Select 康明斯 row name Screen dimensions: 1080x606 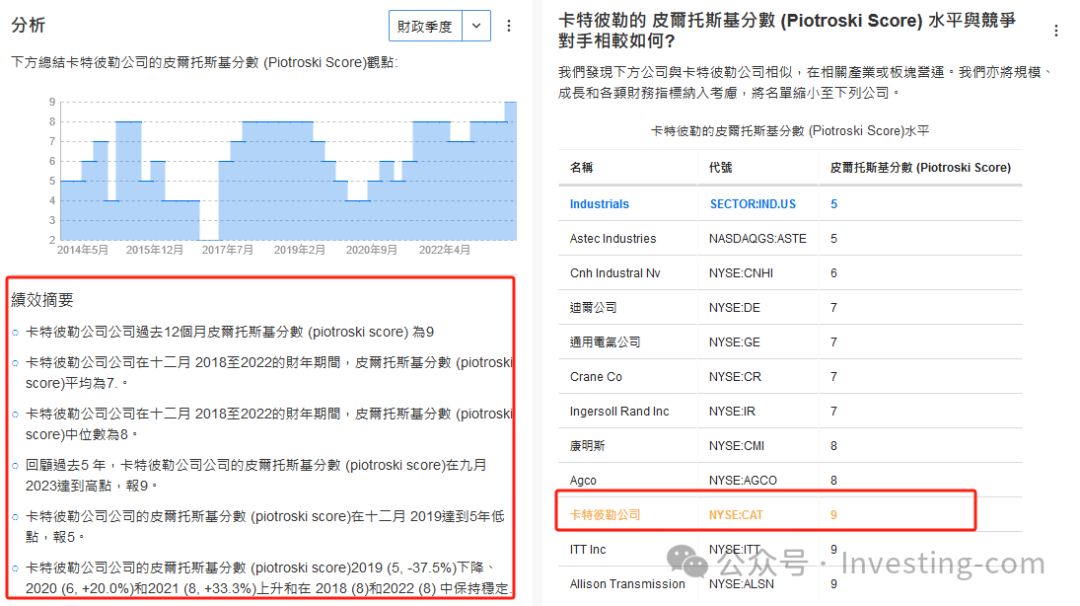point(587,446)
